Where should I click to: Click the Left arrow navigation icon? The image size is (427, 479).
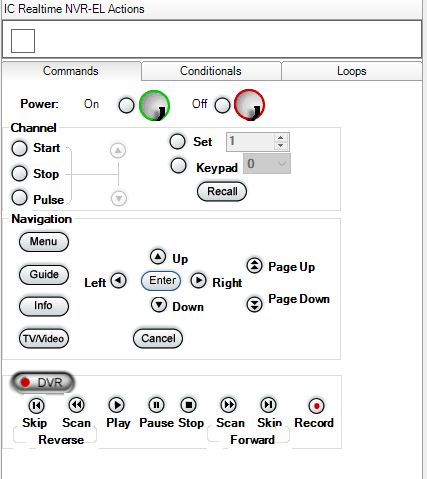click(118, 280)
